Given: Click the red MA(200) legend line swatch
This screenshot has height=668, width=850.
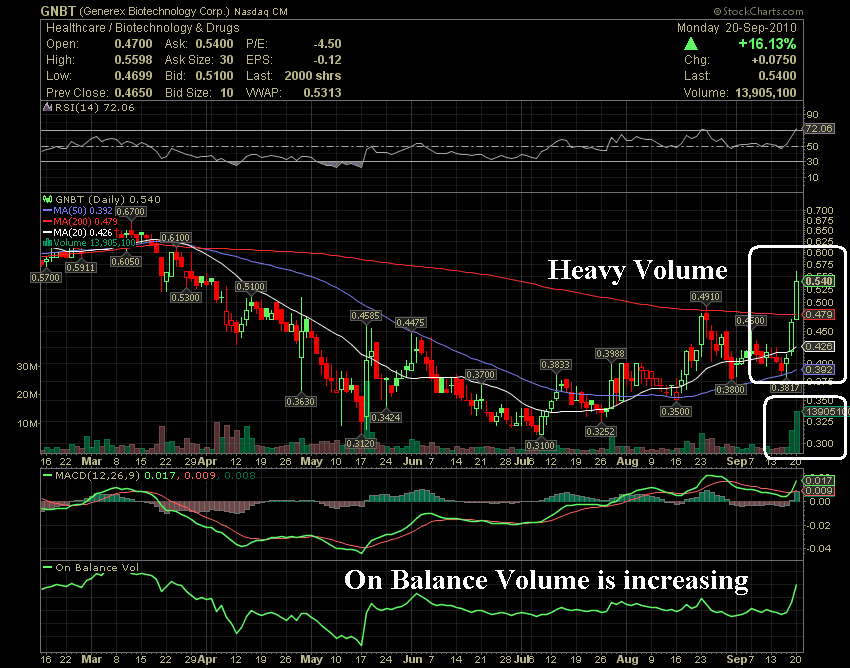Looking at the screenshot, I should click(x=47, y=221).
